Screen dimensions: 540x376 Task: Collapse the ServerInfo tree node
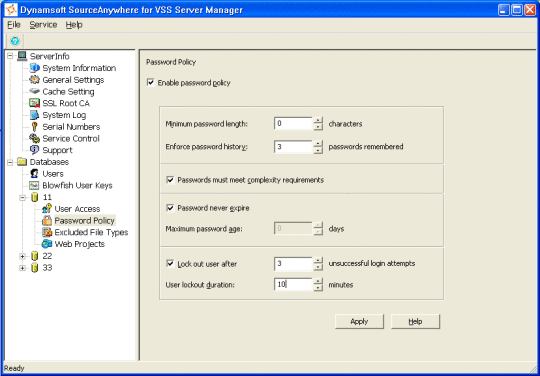[10, 56]
